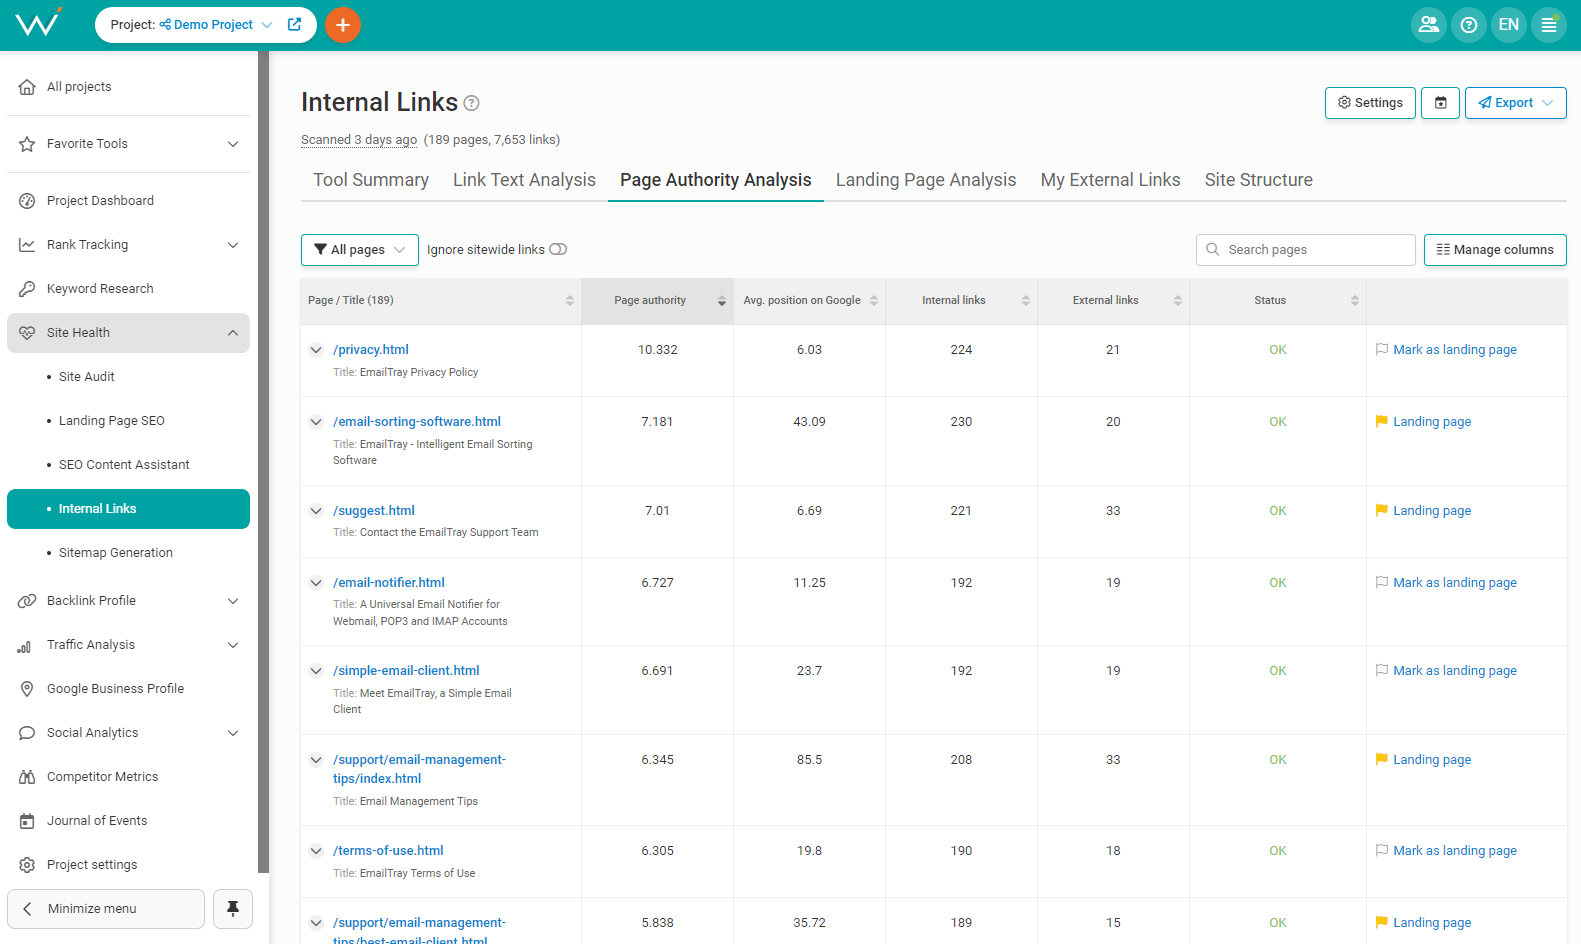The height and width of the screenshot is (944, 1581).
Task: Click the W logo in top-left
Action: pos(38,23)
